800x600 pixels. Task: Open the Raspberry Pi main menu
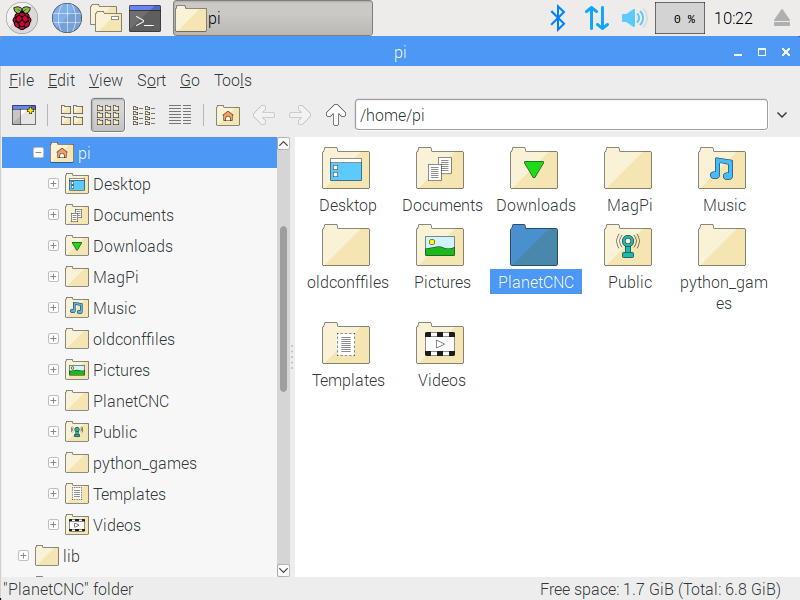pos(22,18)
